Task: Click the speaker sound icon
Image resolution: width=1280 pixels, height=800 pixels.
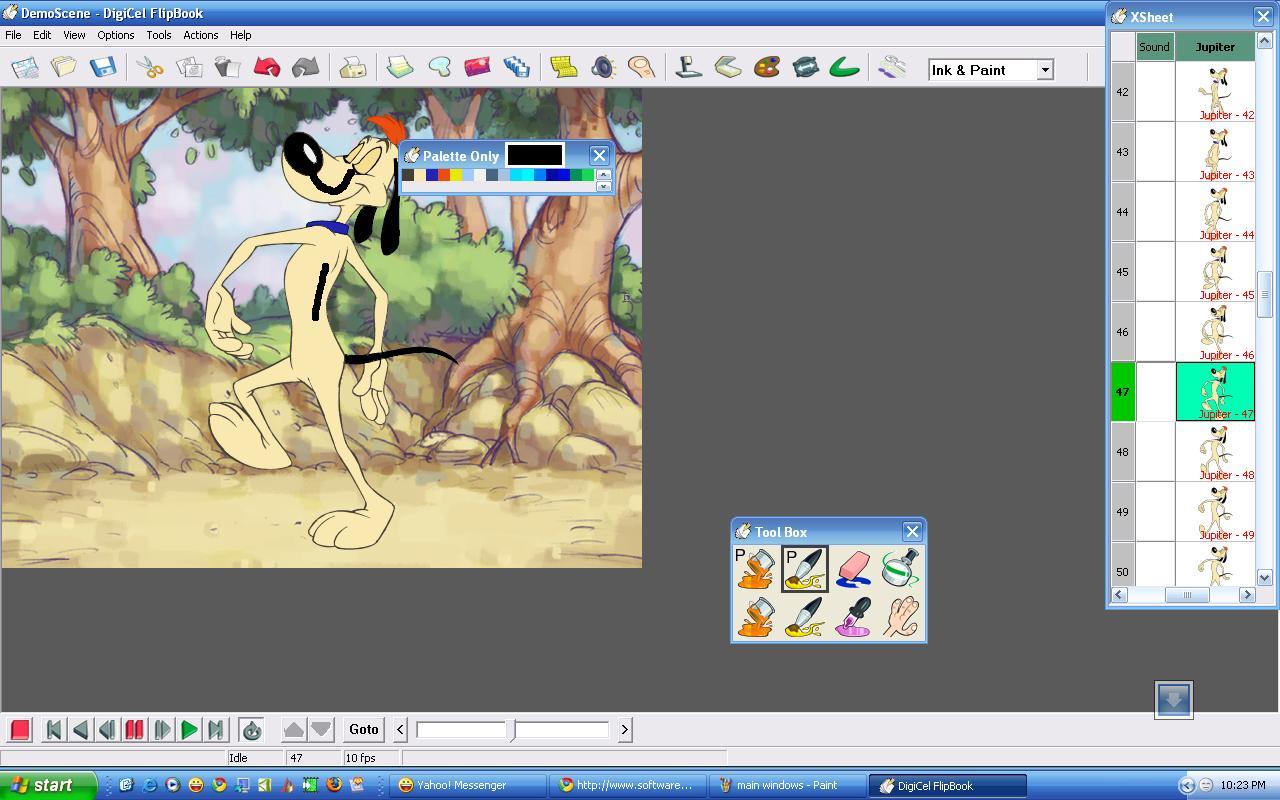Action: 602,67
